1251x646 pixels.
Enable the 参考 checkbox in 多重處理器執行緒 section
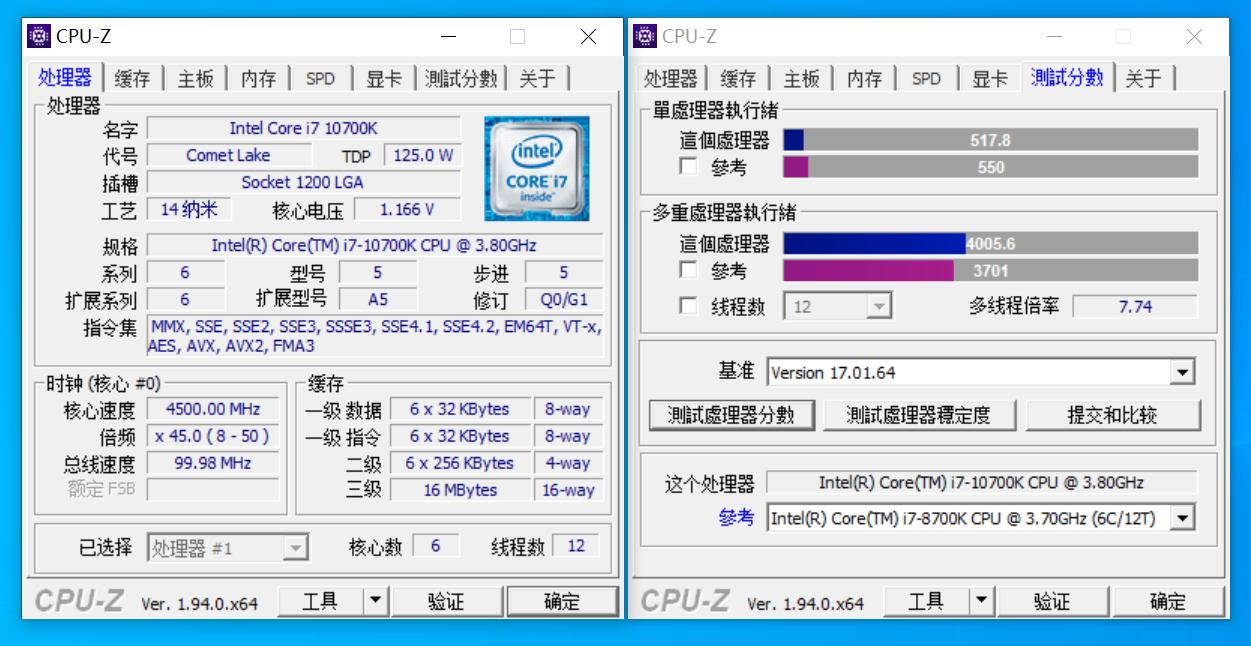687,270
